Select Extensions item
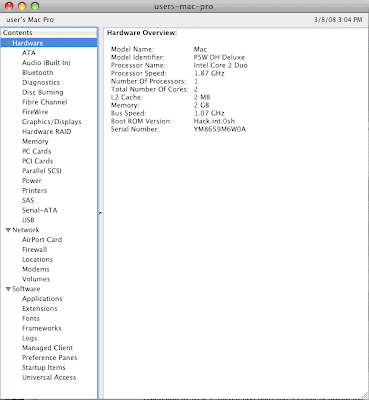 coord(39,309)
